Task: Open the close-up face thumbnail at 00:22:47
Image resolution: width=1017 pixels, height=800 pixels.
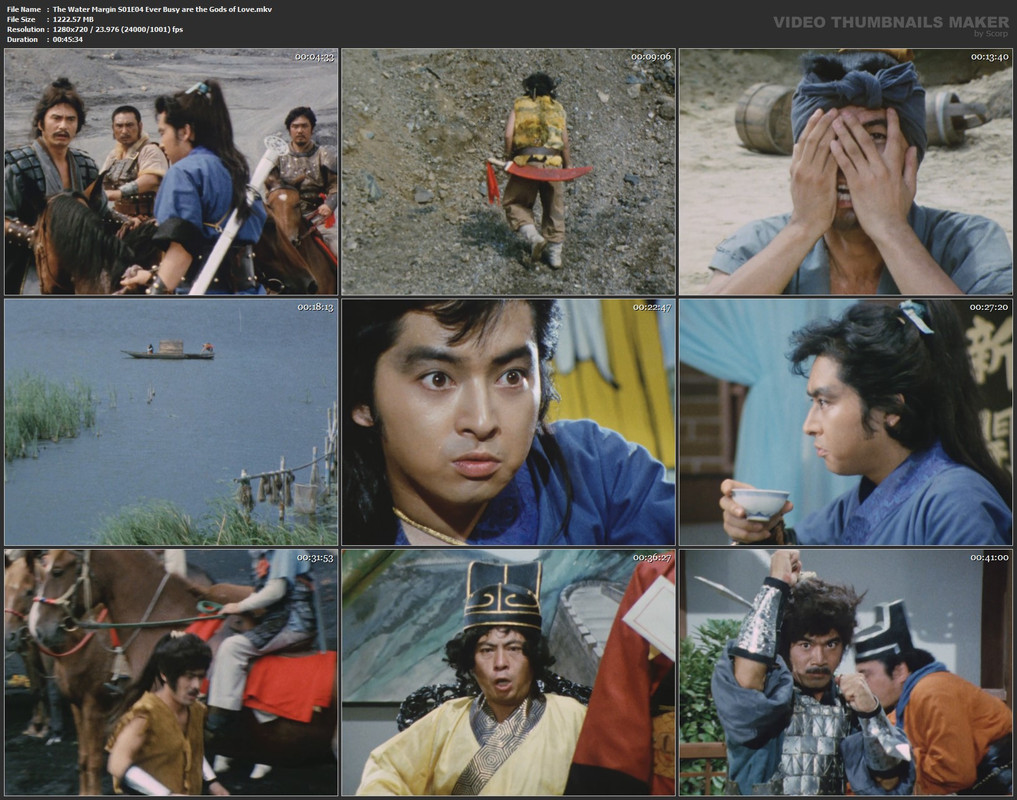Action: coord(508,422)
